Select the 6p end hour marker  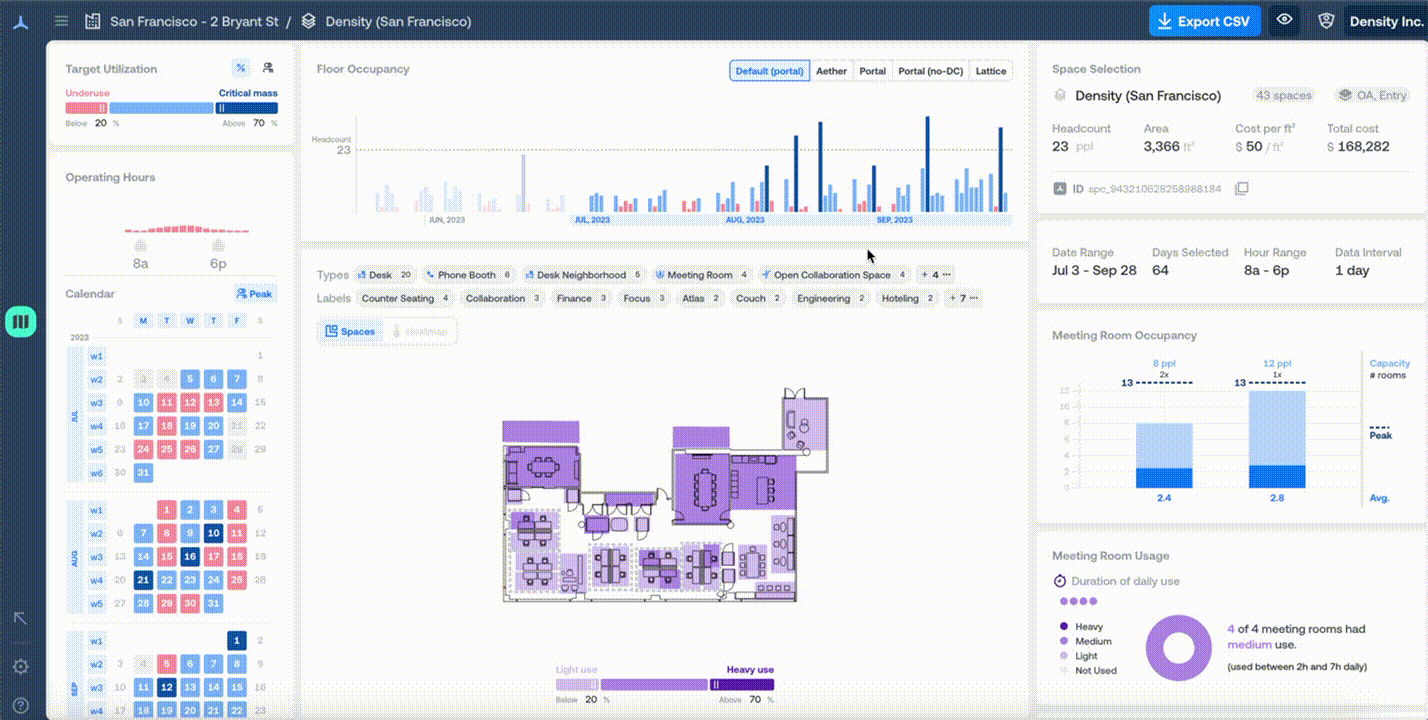218,254
